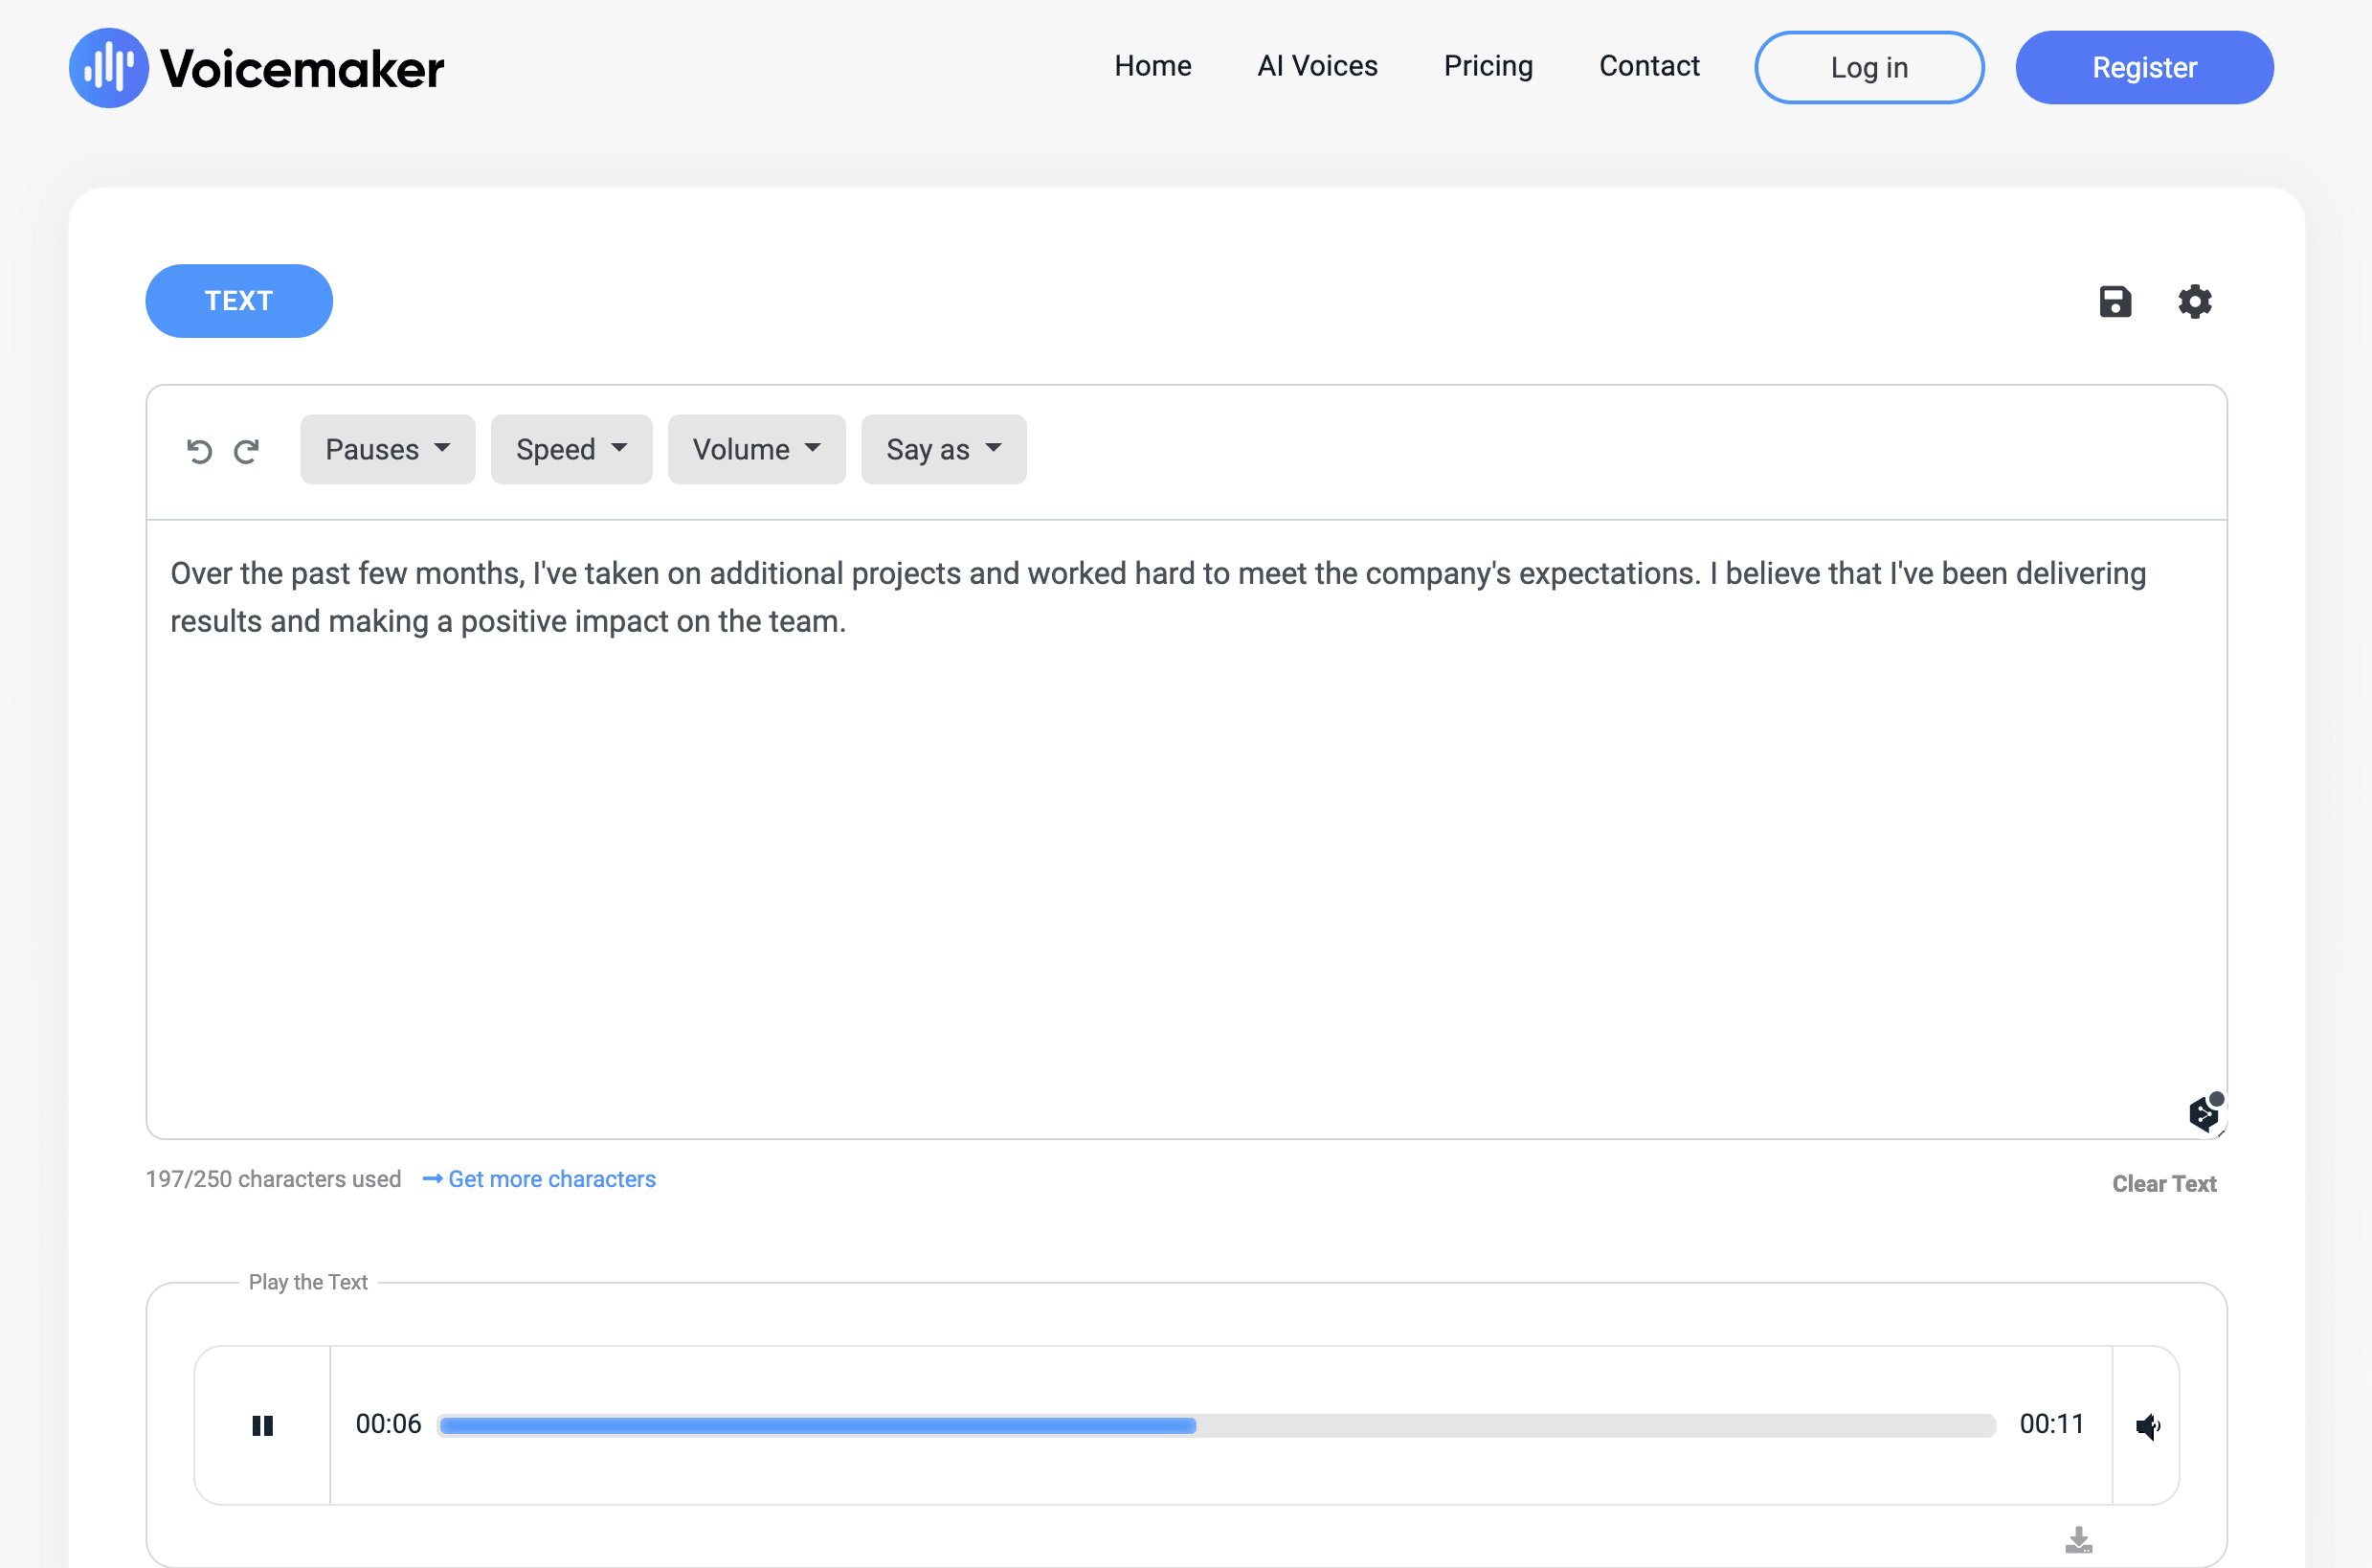This screenshot has height=1568, width=2372.
Task: Click the Log in button
Action: click(1868, 68)
